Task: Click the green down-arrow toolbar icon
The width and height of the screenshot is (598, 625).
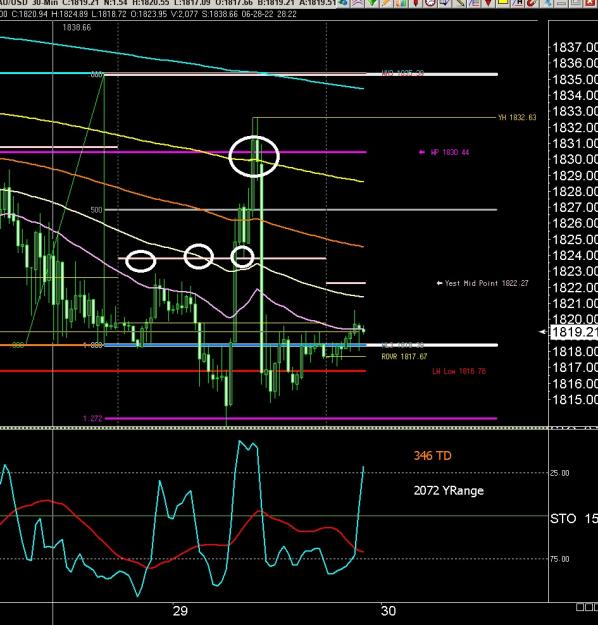Action: pyautogui.click(x=373, y=3)
